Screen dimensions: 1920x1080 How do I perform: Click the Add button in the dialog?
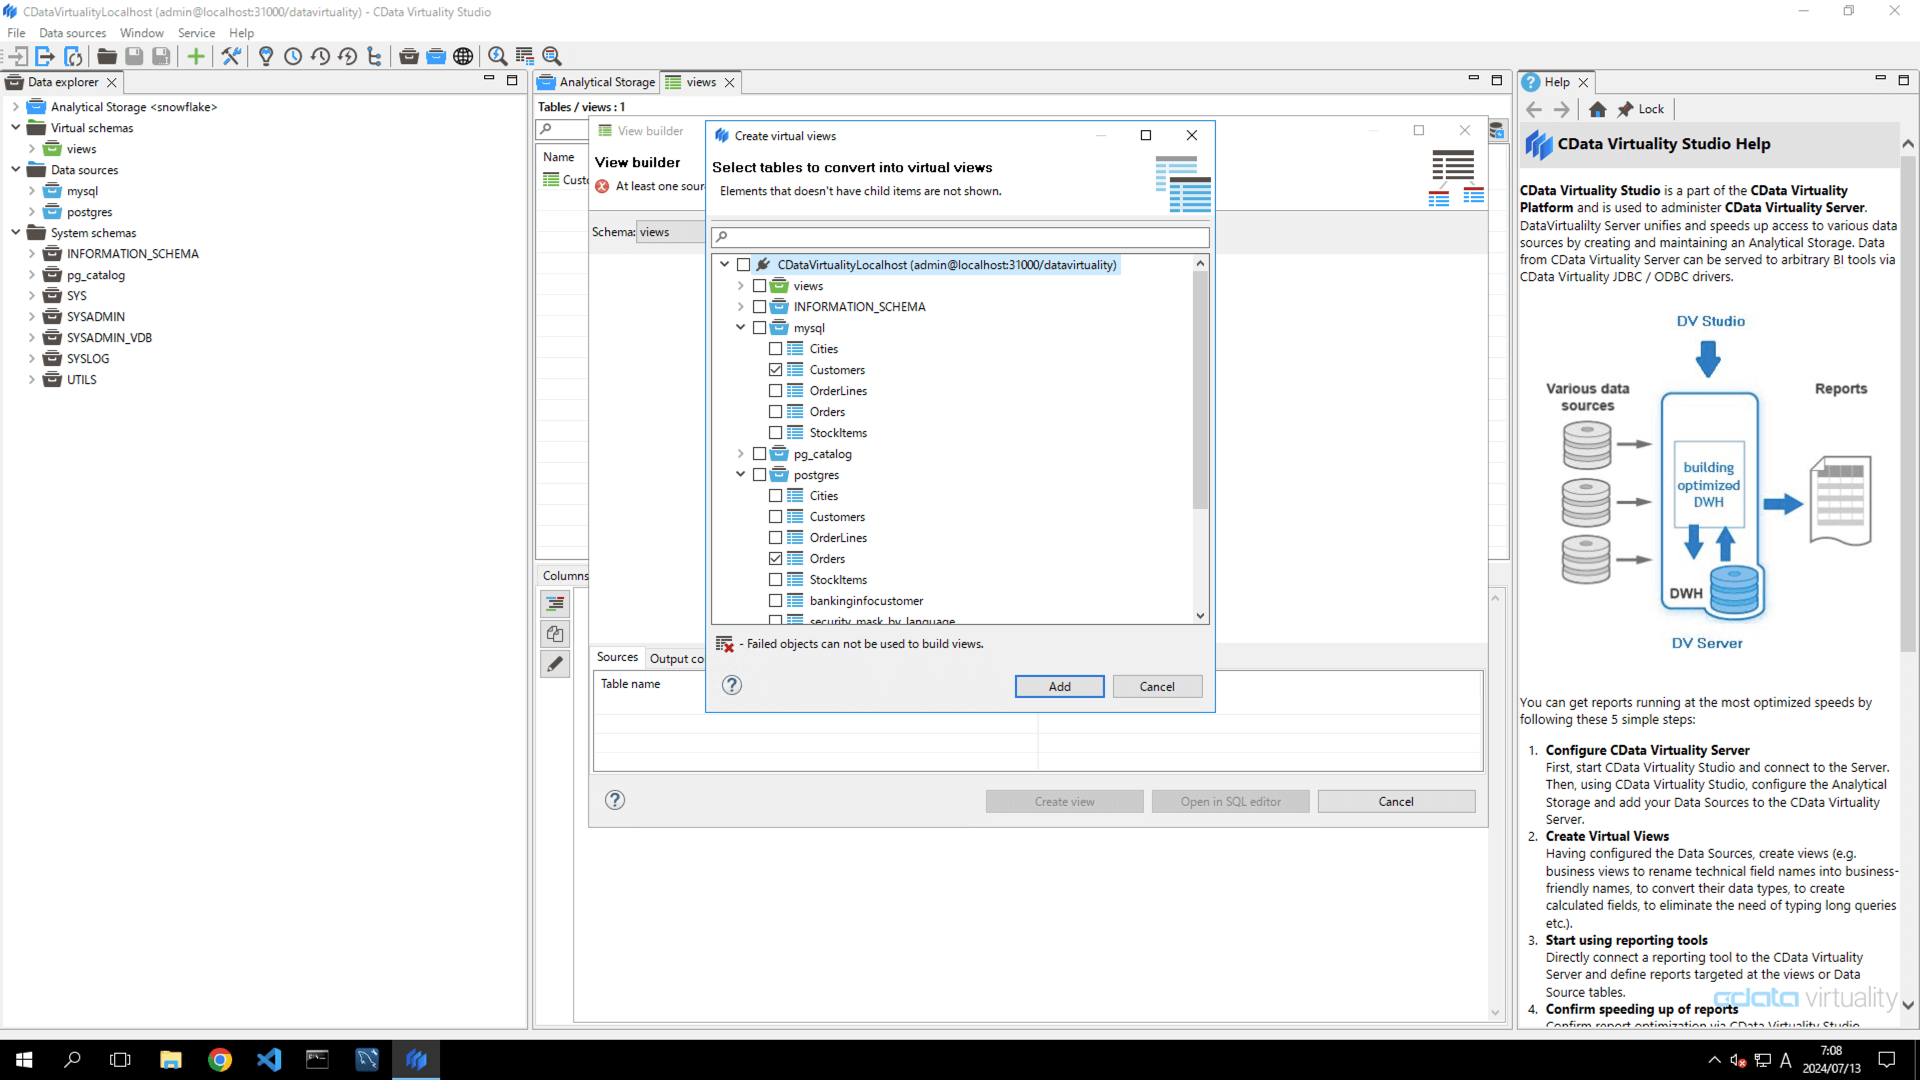click(1059, 686)
